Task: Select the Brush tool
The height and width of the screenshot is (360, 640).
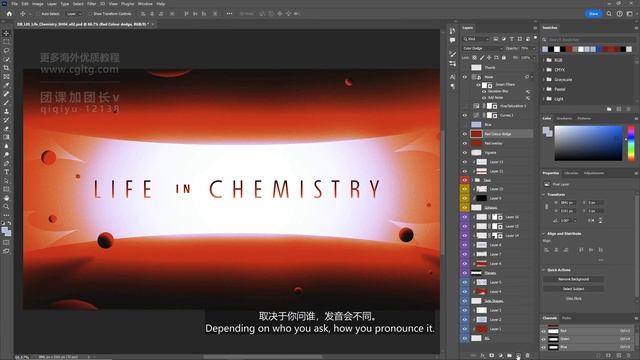Action: pos(6,103)
